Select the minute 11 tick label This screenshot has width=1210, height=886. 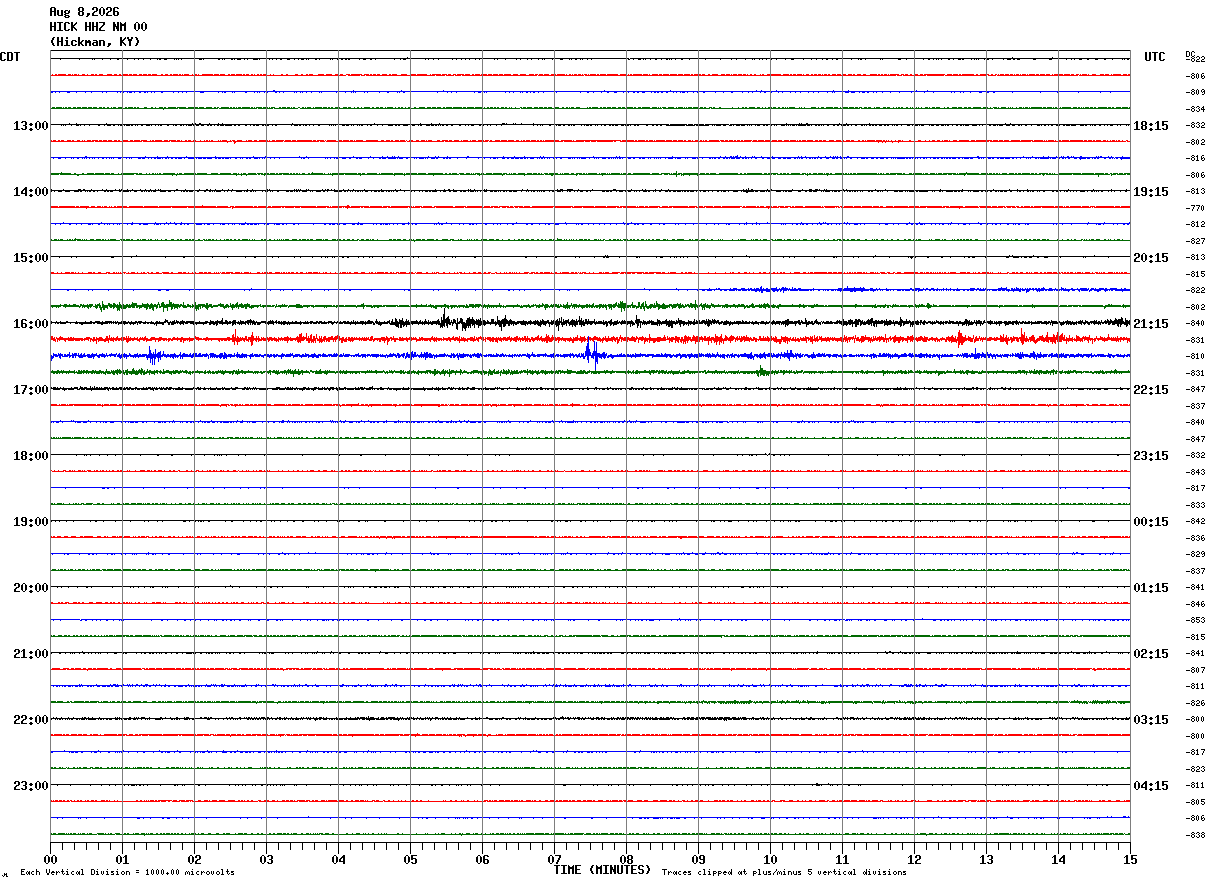(x=842, y=860)
